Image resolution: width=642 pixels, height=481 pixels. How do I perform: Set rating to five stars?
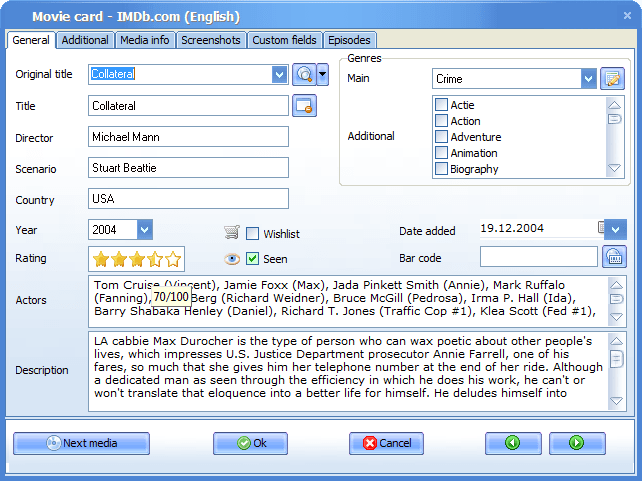tap(174, 260)
